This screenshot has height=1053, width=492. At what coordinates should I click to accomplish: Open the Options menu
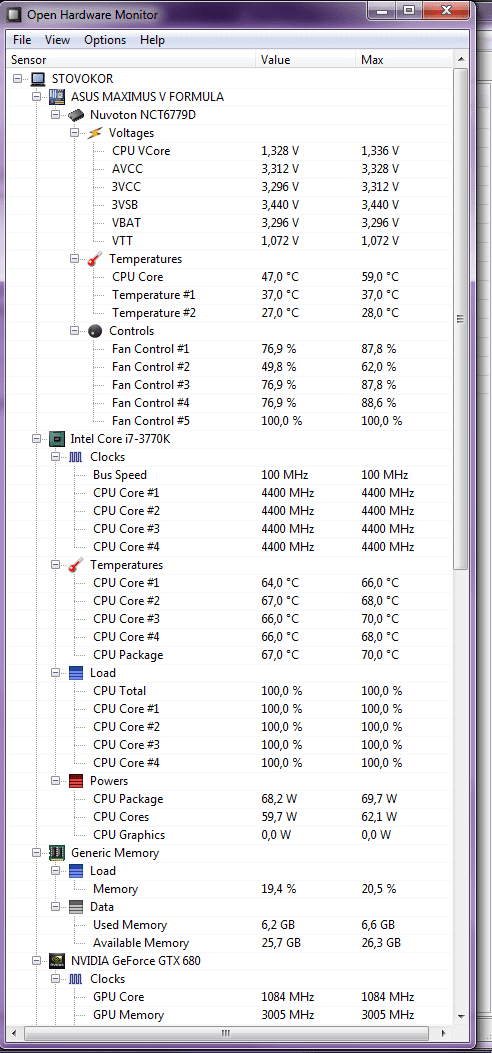point(105,40)
